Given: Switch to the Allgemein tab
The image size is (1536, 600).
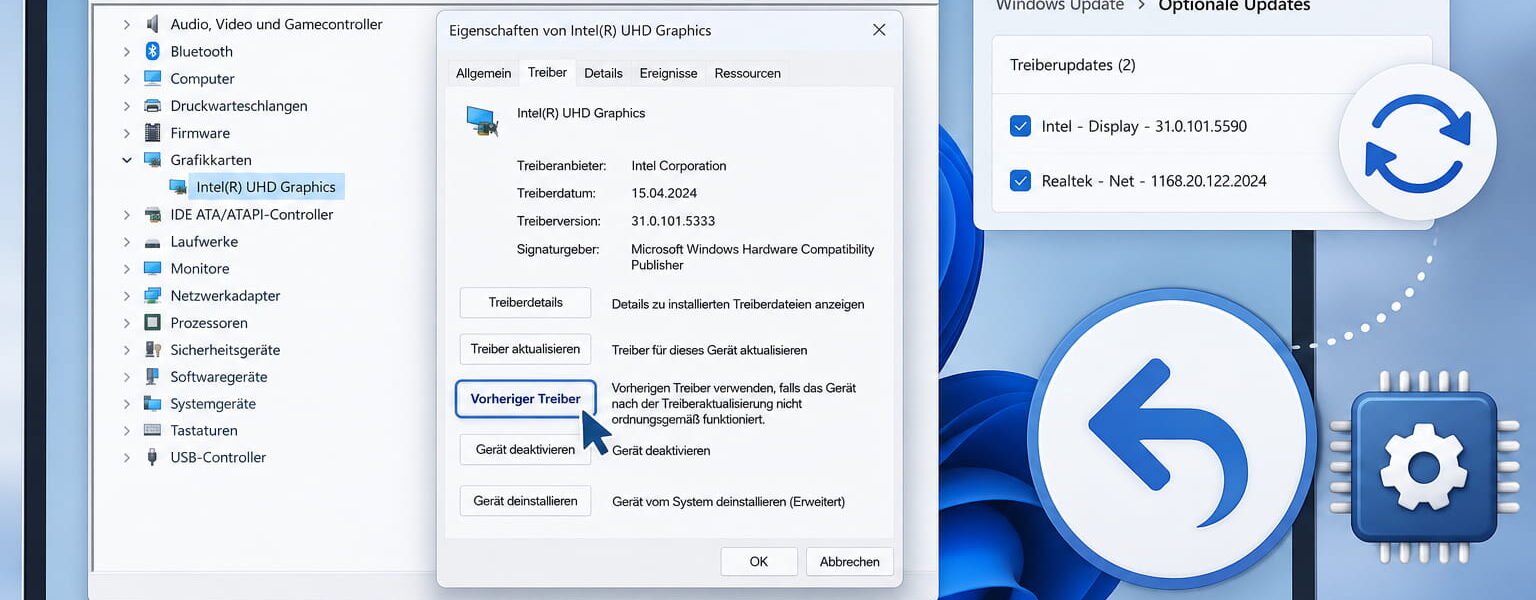Looking at the screenshot, I should pyautogui.click(x=484, y=73).
